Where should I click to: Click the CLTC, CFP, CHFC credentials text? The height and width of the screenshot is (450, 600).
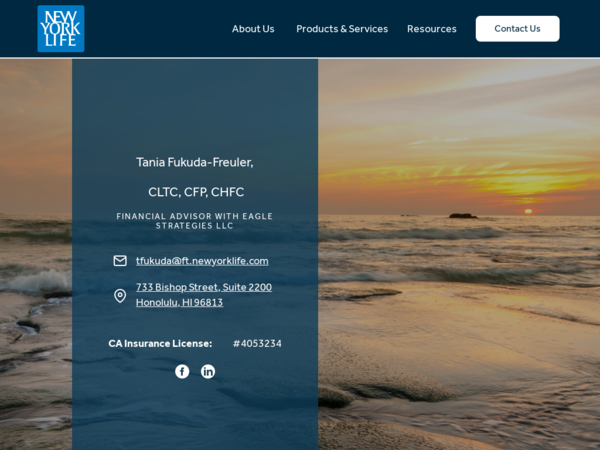point(196,192)
